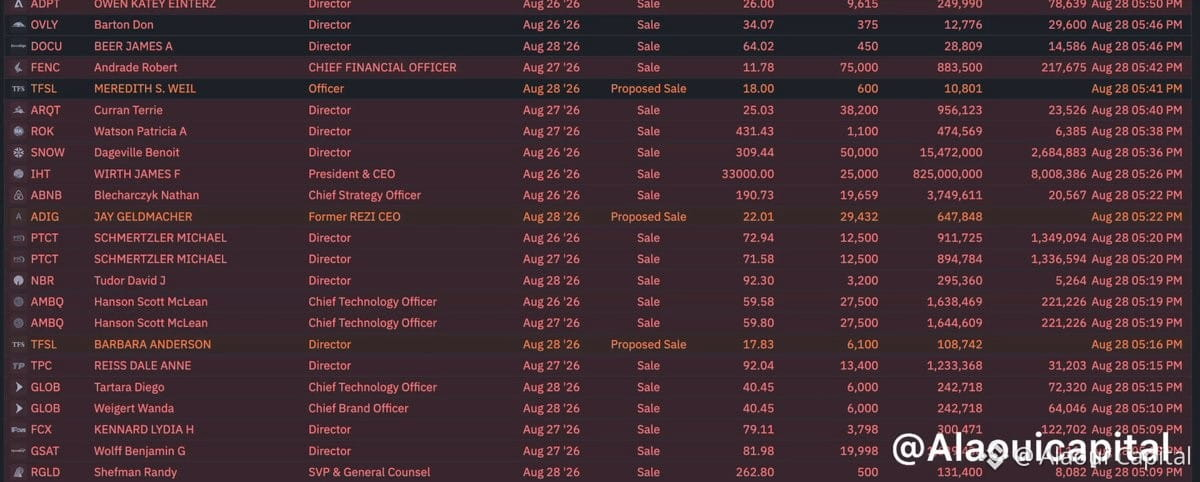Open the IHT ticker symbol
1200x482 pixels.
click(x=40, y=174)
